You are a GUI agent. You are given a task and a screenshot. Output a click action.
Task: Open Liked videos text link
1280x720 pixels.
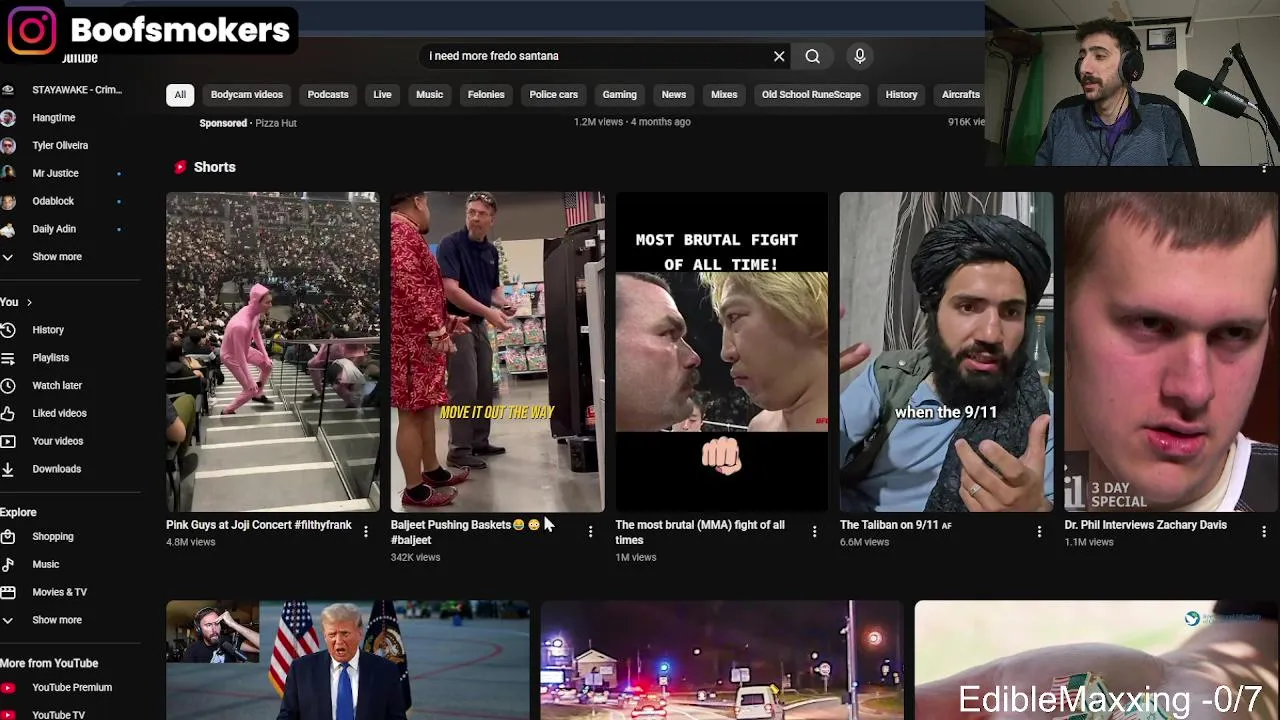[59, 413]
